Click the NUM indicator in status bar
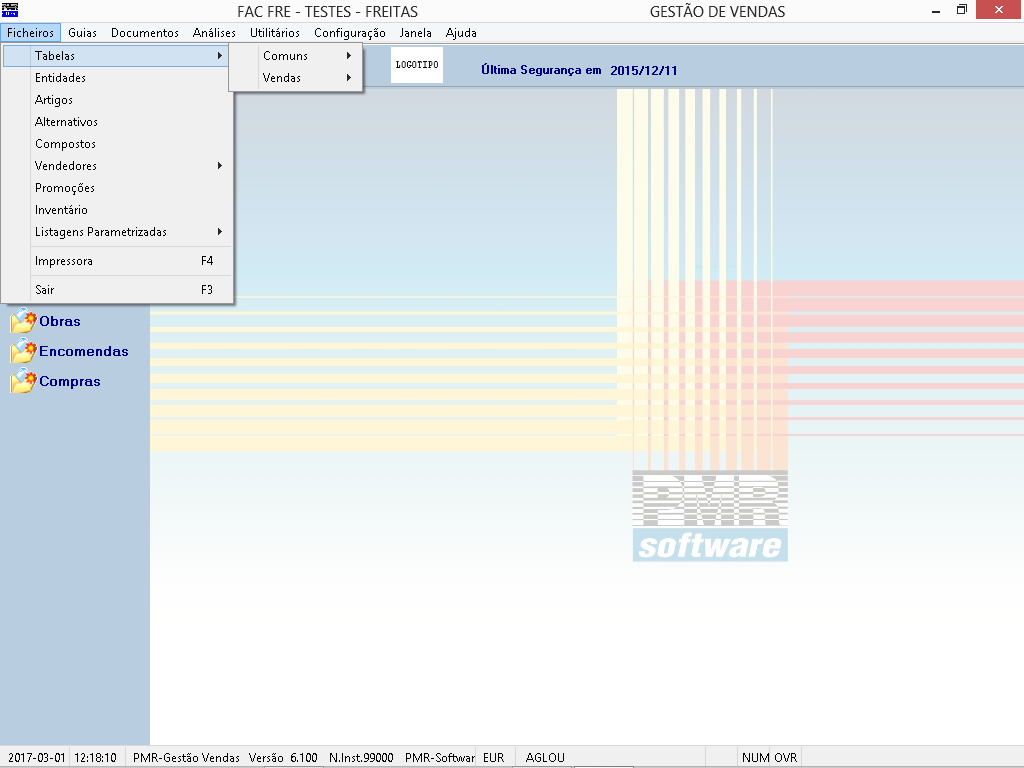The width and height of the screenshot is (1024, 768). coord(755,758)
